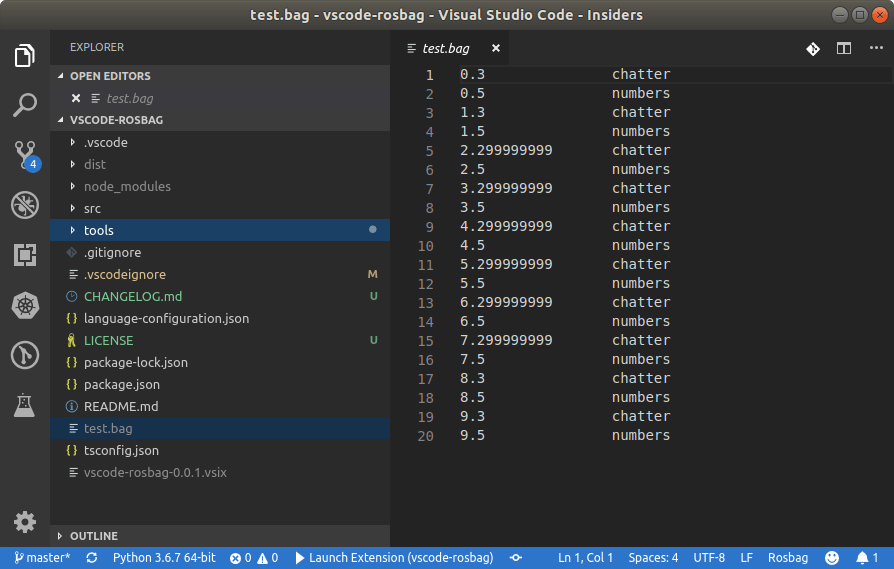
Task: Click the 9.3 value on line 19
Action: click(472, 416)
